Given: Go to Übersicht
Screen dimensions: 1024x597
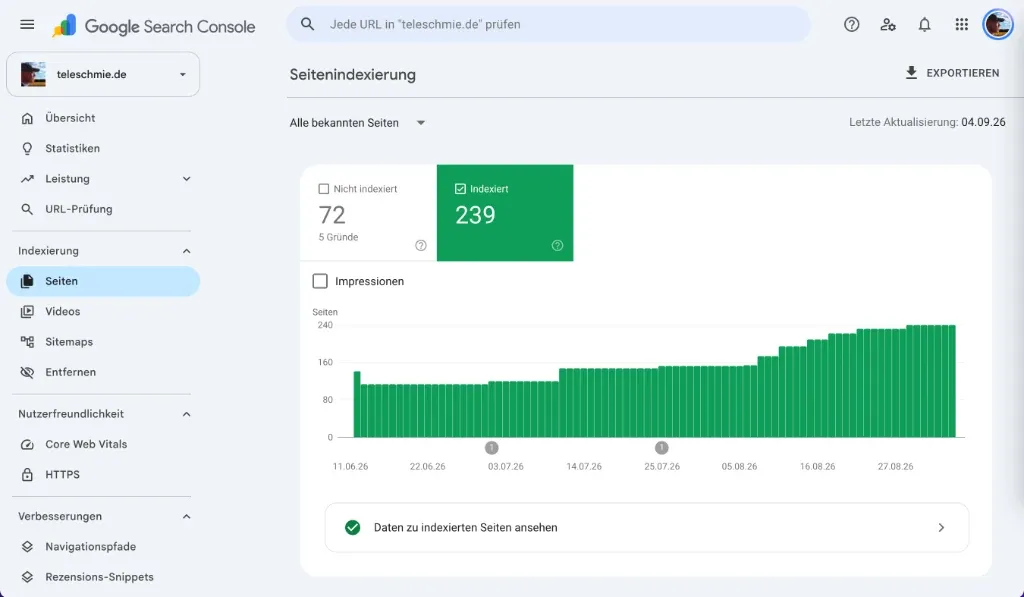Looking at the screenshot, I should (x=103, y=118).
